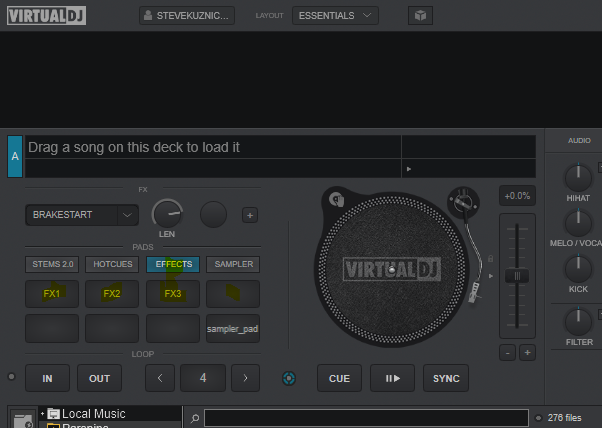Trigger the FX2 pad
This screenshot has width=602, height=428.
[x=112, y=294]
